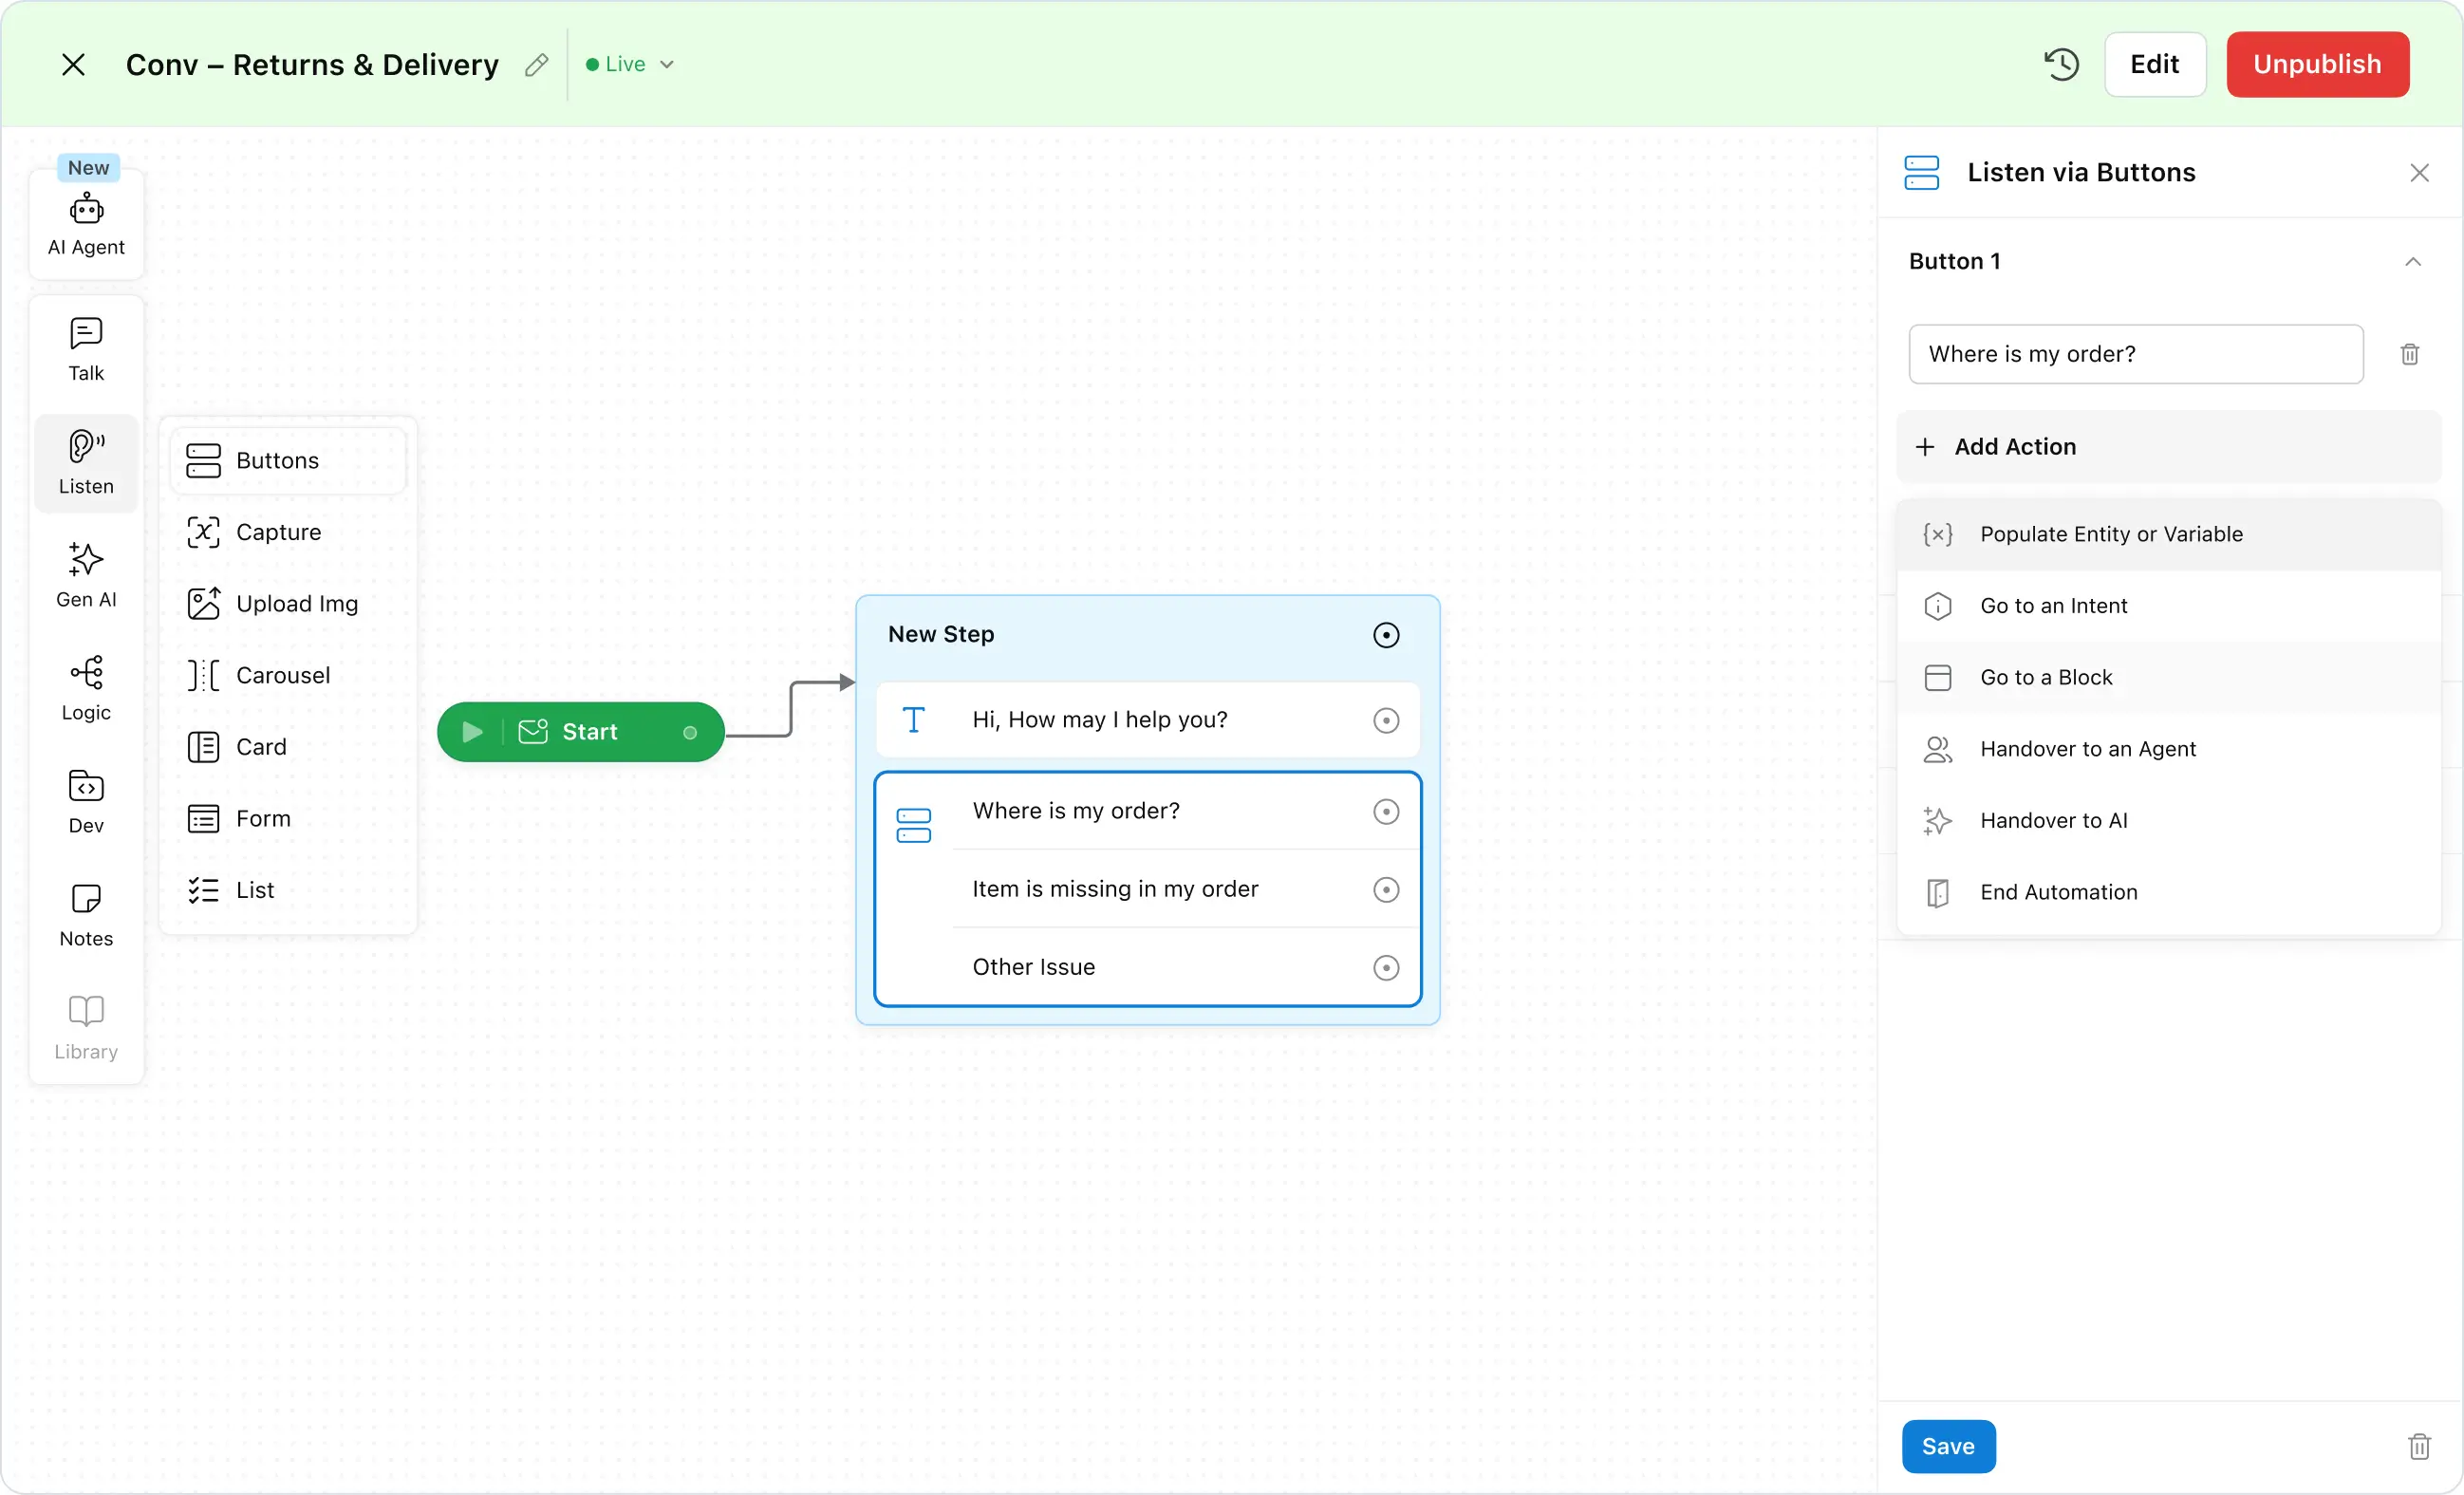Expand the Add Action menu

tap(2014, 447)
